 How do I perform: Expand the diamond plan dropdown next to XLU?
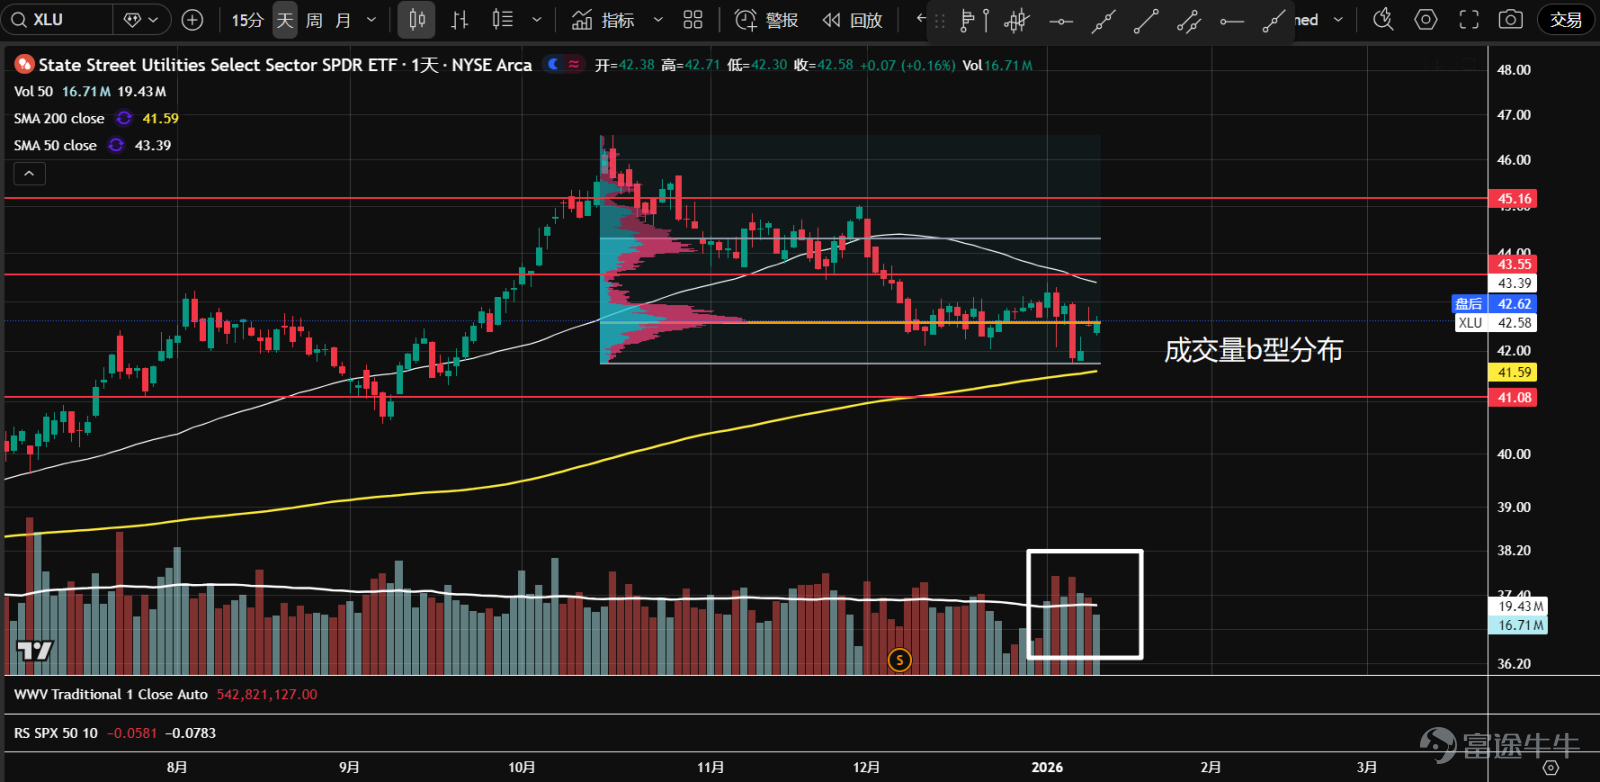point(141,20)
